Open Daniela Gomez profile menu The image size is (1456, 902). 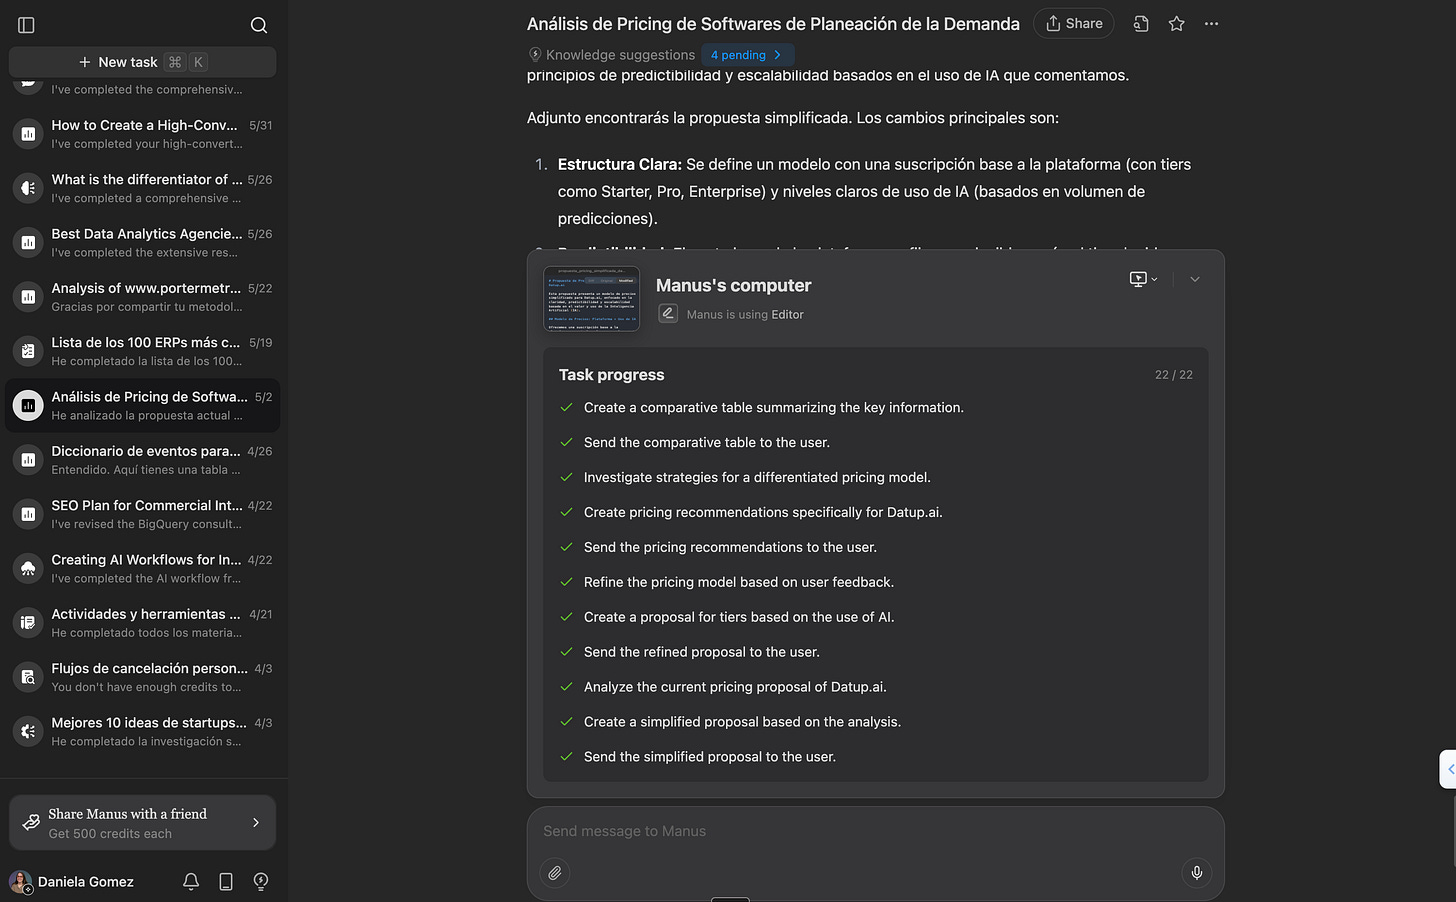[x=72, y=882]
